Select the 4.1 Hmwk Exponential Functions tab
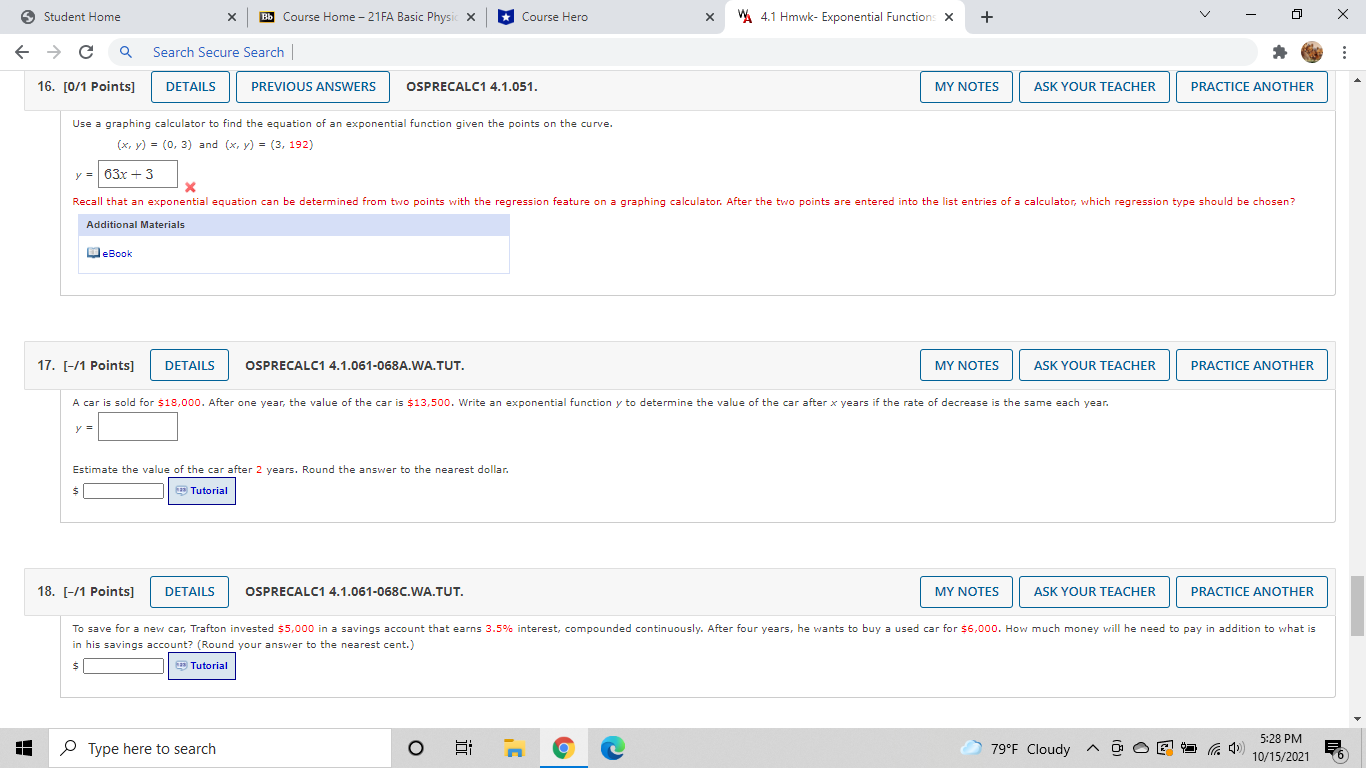Image resolution: width=1366 pixels, height=768 pixels. [845, 17]
